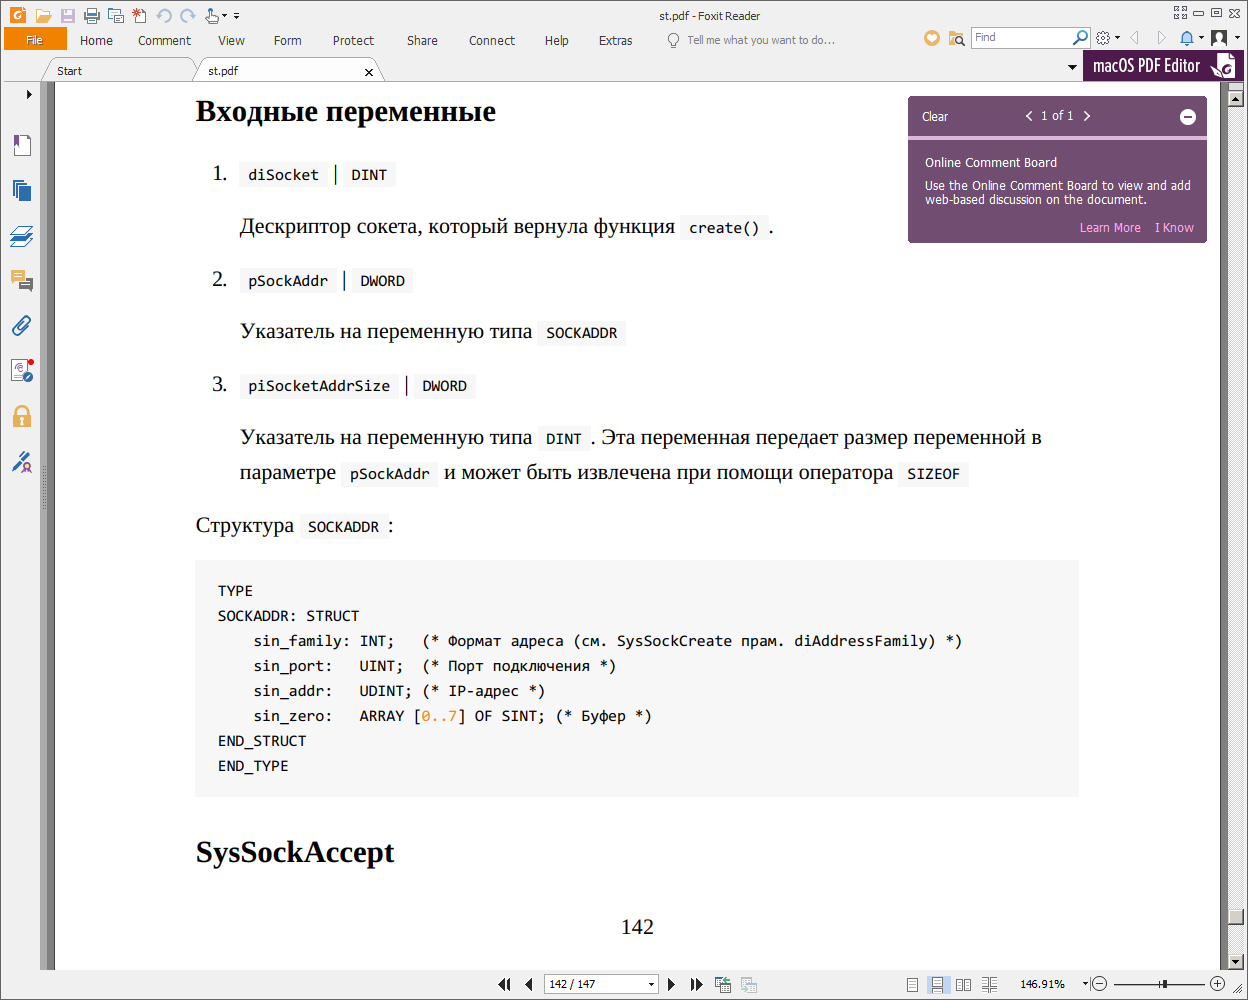Open the zoom percentage dropdown arrow
The width and height of the screenshot is (1248, 1000).
[1085, 984]
